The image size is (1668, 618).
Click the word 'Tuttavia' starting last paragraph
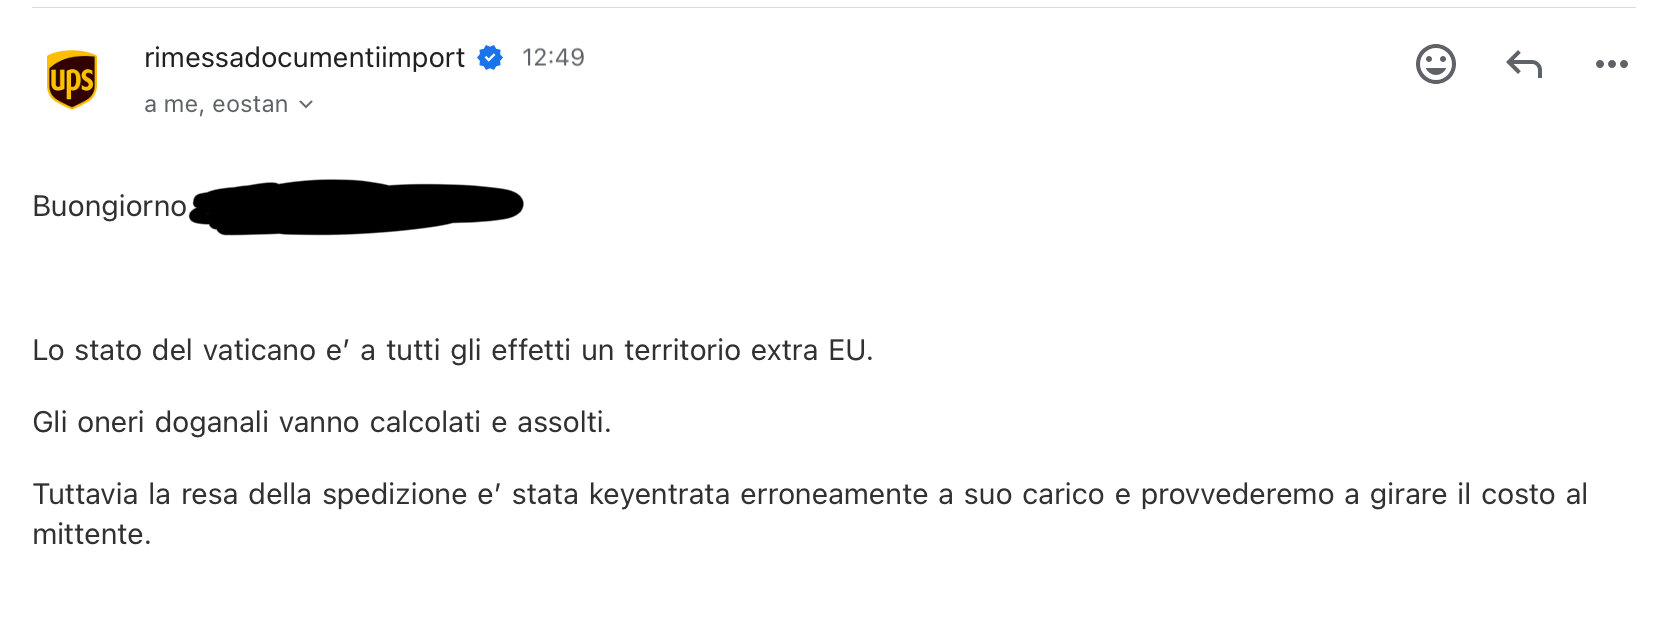(85, 494)
